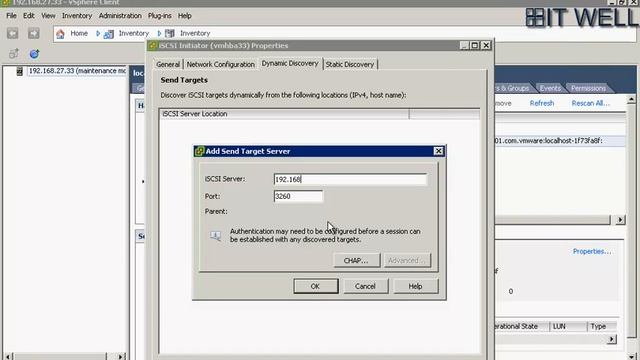Minimize the iSCSI Initiator Properties window
The height and width of the screenshot is (360, 640).
[x=464, y=45]
